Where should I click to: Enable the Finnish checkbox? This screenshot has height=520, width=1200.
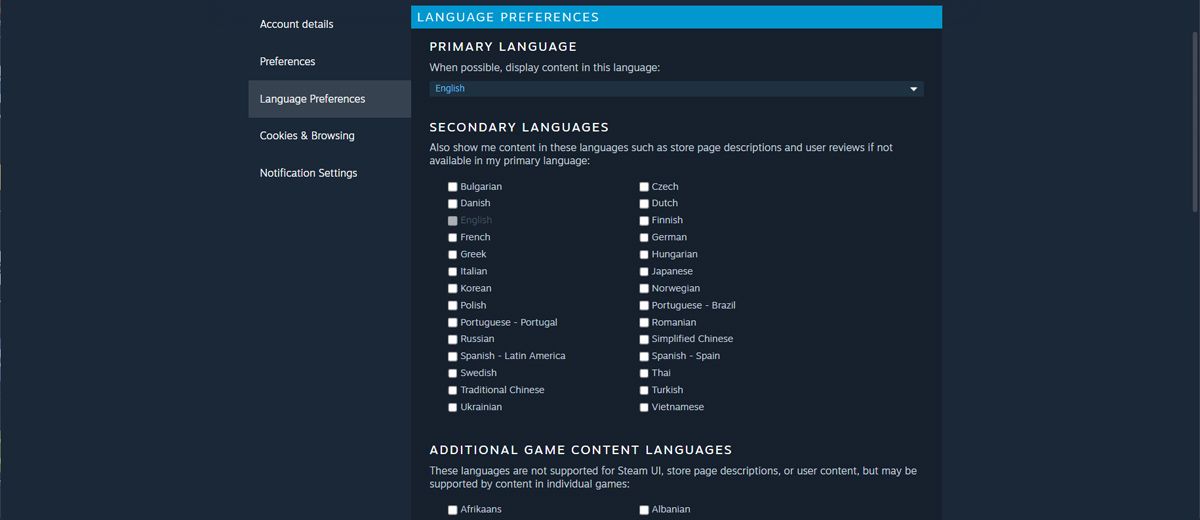click(644, 221)
